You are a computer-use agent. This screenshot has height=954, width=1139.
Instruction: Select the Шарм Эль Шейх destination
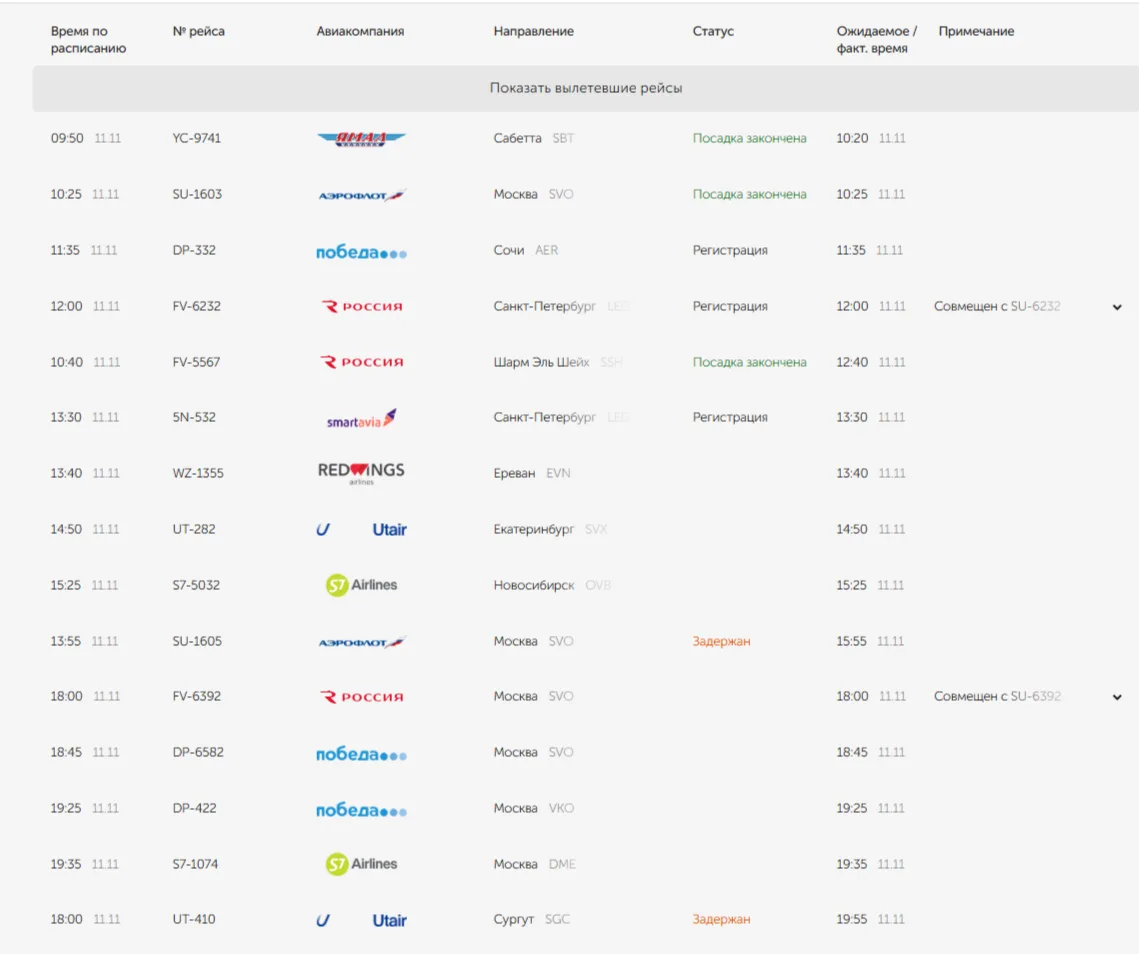(541, 363)
